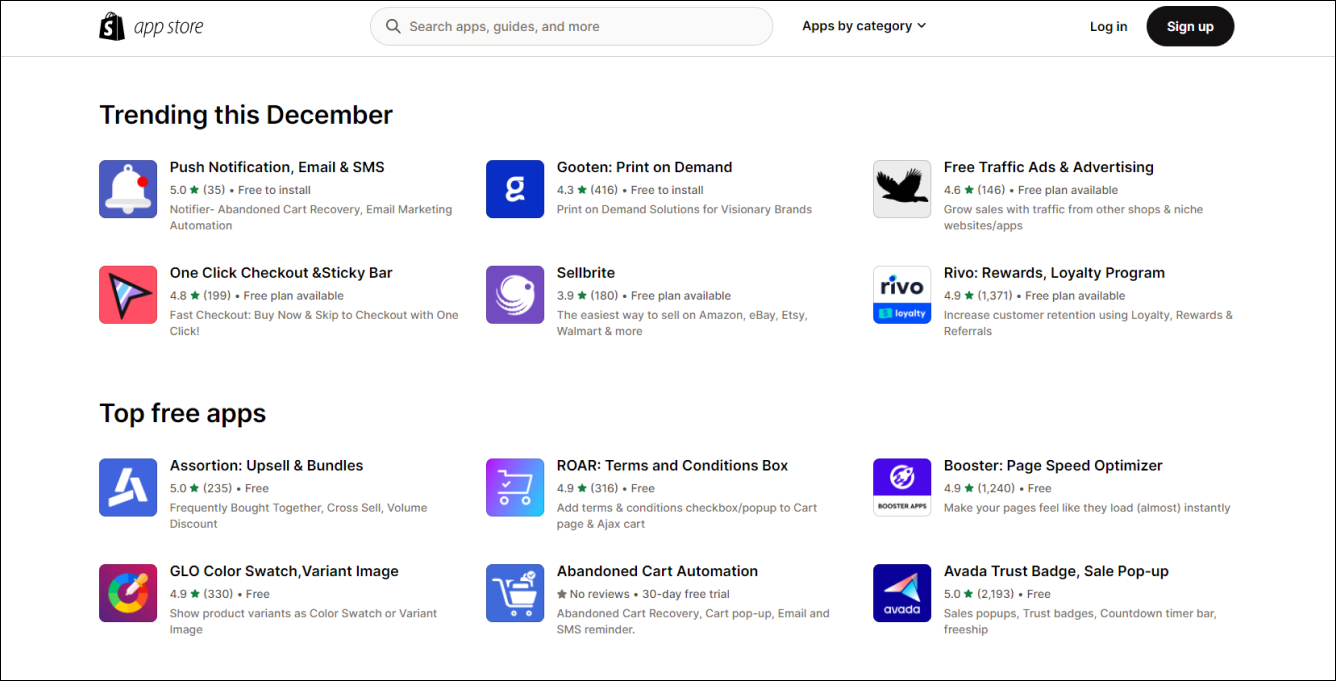The width and height of the screenshot is (1336, 681).
Task: Open the Assortion app icon
Action: tap(128, 488)
